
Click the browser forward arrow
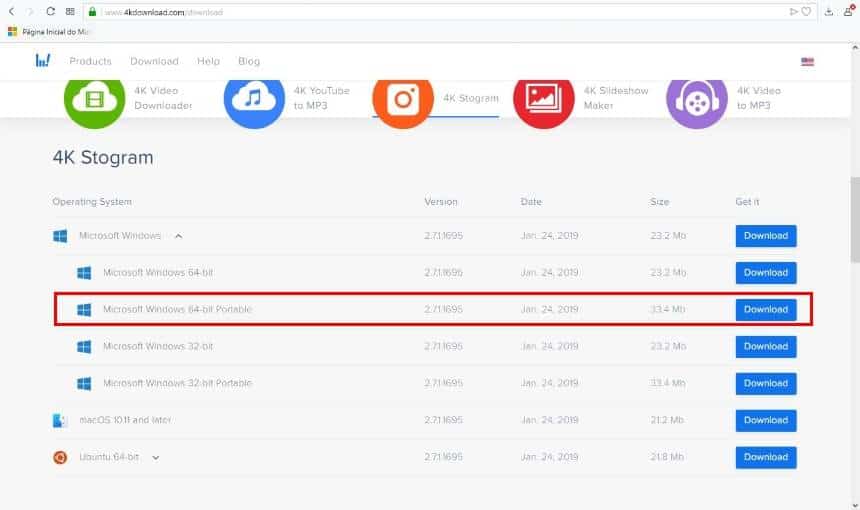tap(30, 12)
